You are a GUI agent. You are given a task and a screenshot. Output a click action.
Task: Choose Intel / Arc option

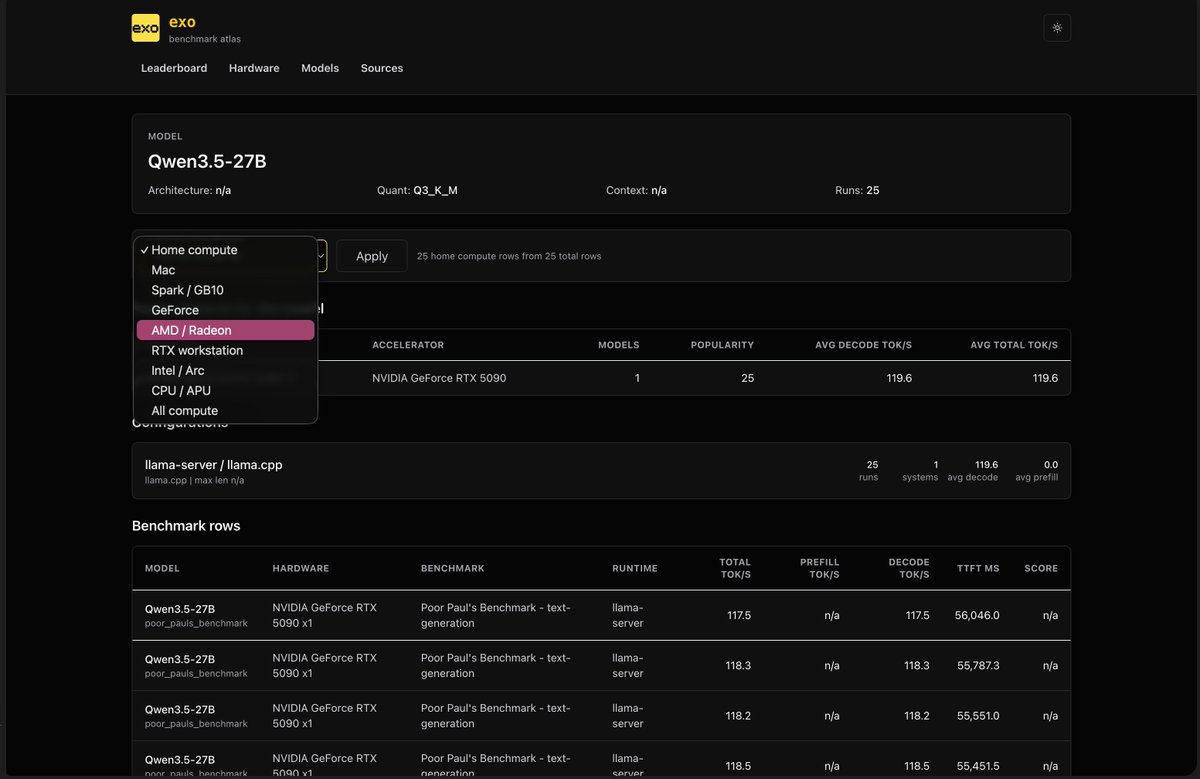(x=226, y=370)
